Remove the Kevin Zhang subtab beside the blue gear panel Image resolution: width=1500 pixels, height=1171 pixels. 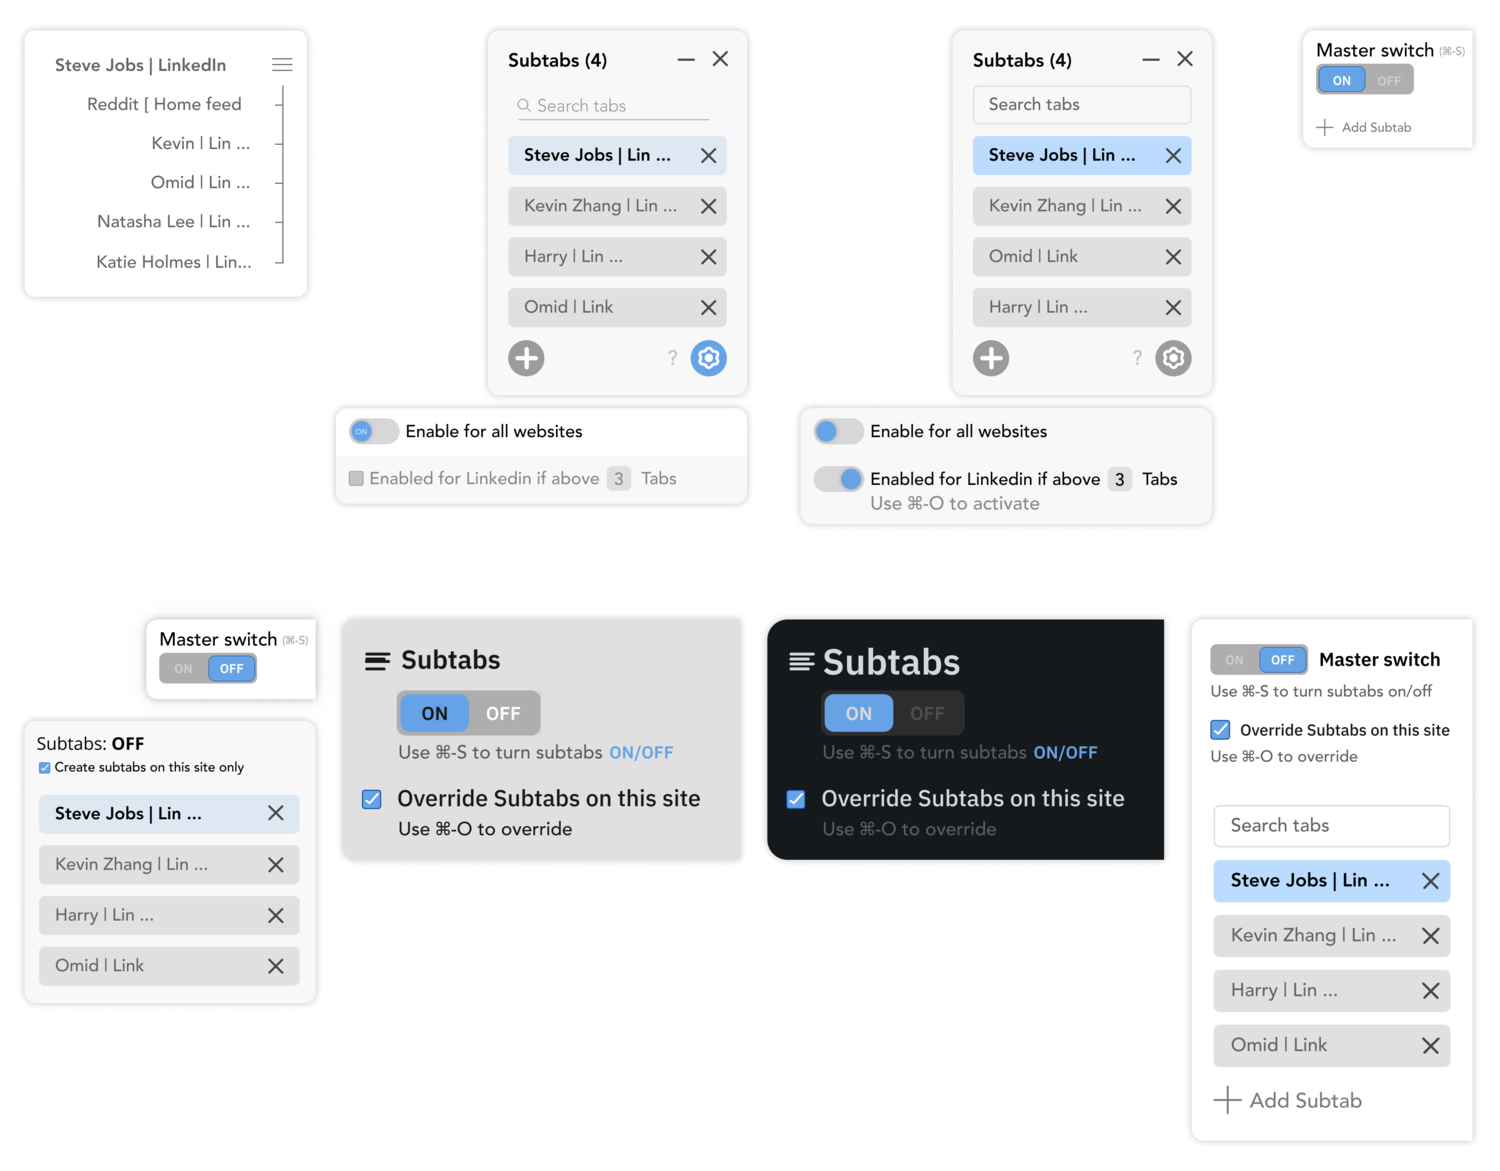(708, 206)
